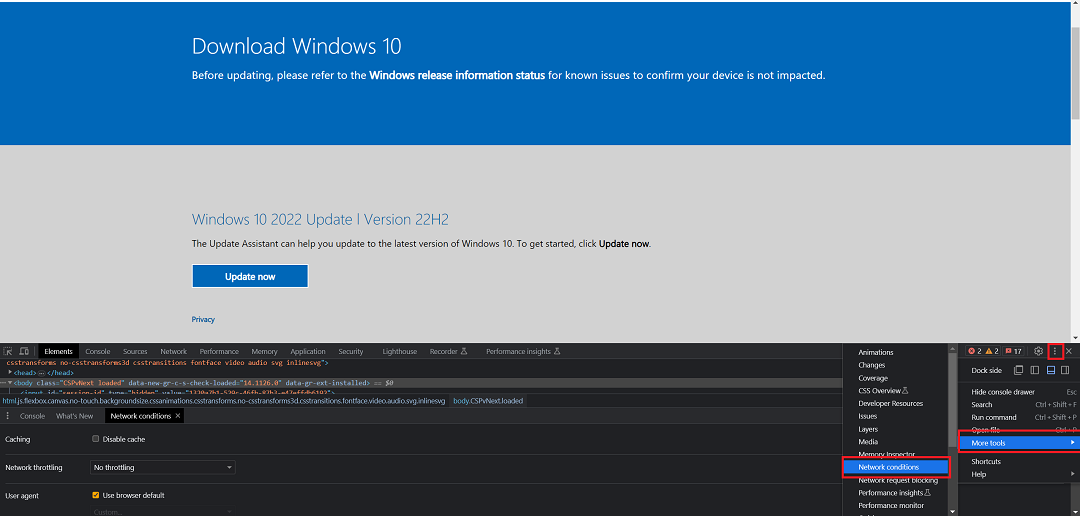Image resolution: width=1080 pixels, height=516 pixels.
Task: Close the Network conditions drawer tab
Action: pos(178,416)
